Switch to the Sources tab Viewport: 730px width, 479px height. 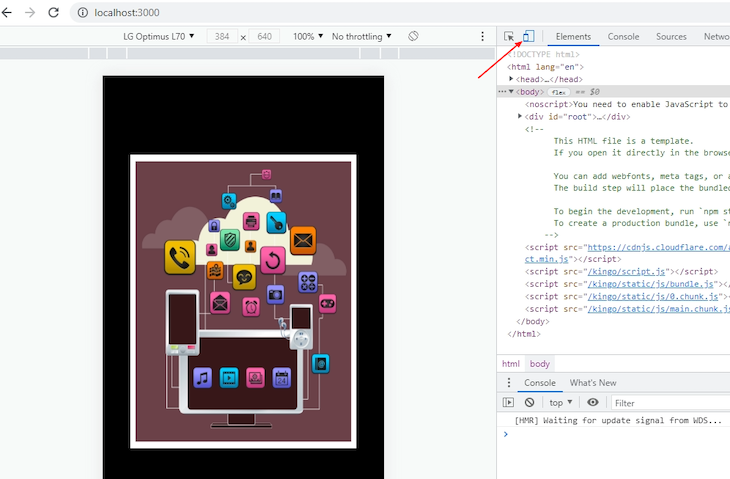pyautogui.click(x=671, y=36)
